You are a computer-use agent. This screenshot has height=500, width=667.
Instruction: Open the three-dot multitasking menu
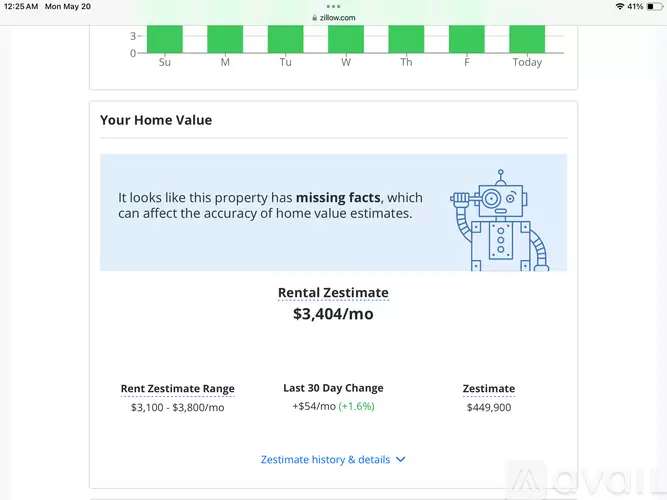[x=333, y=6]
